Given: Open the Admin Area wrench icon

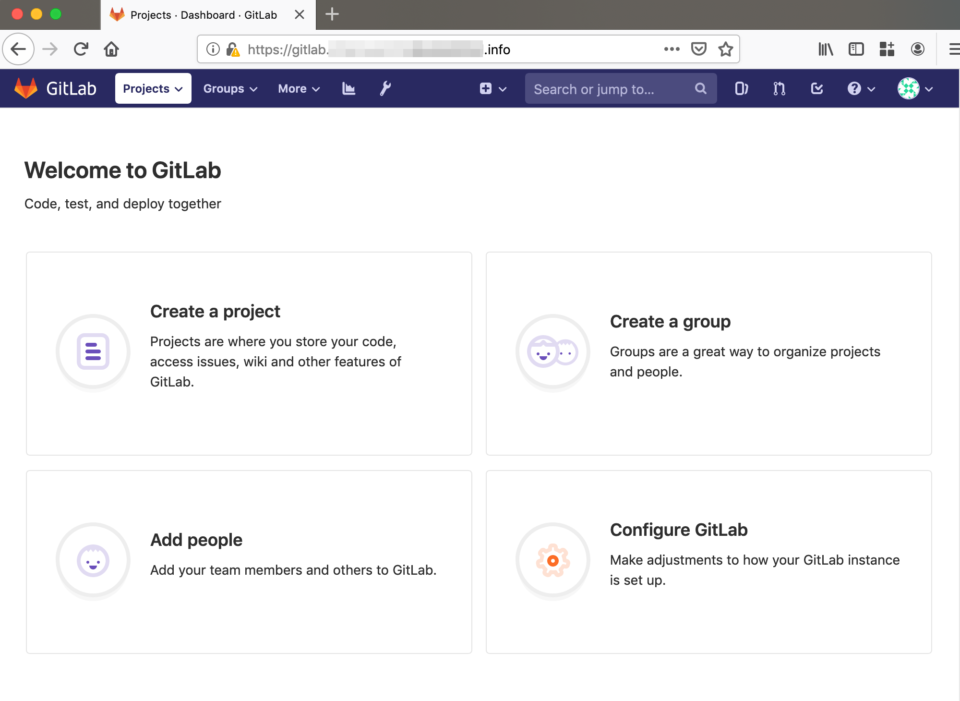Looking at the screenshot, I should (x=385, y=88).
